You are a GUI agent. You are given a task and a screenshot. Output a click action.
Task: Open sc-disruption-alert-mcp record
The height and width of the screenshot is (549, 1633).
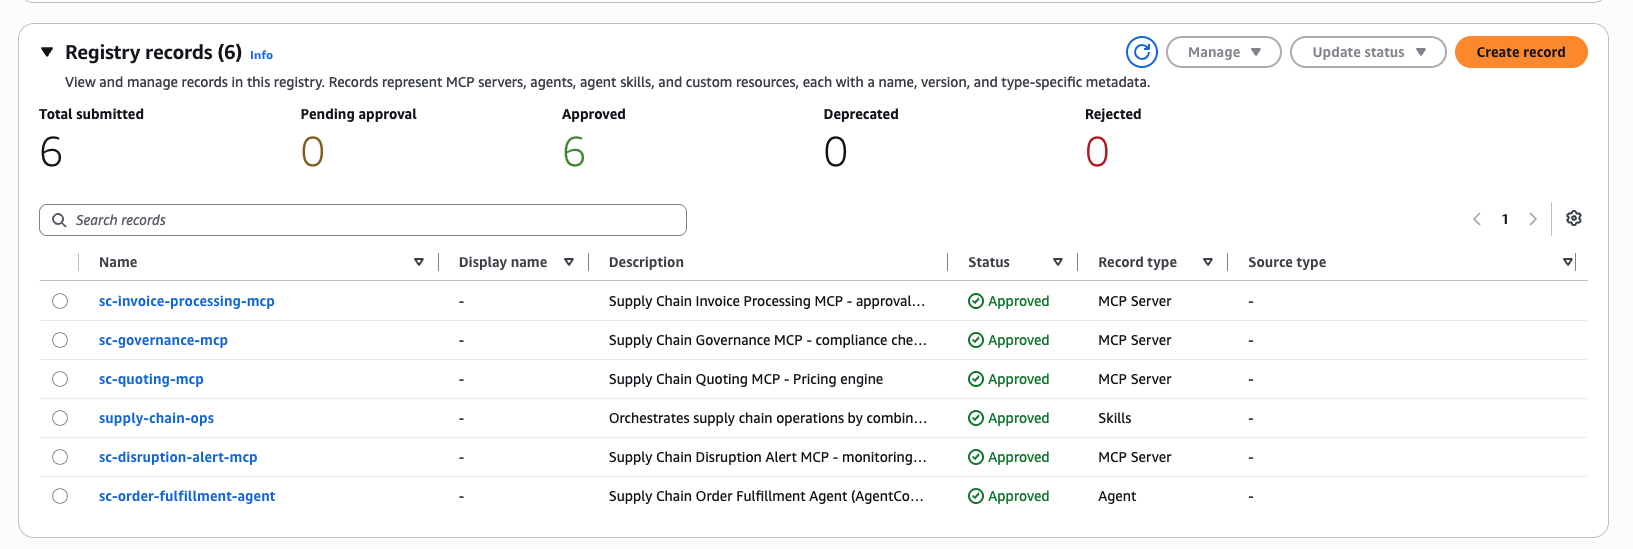[x=178, y=457]
